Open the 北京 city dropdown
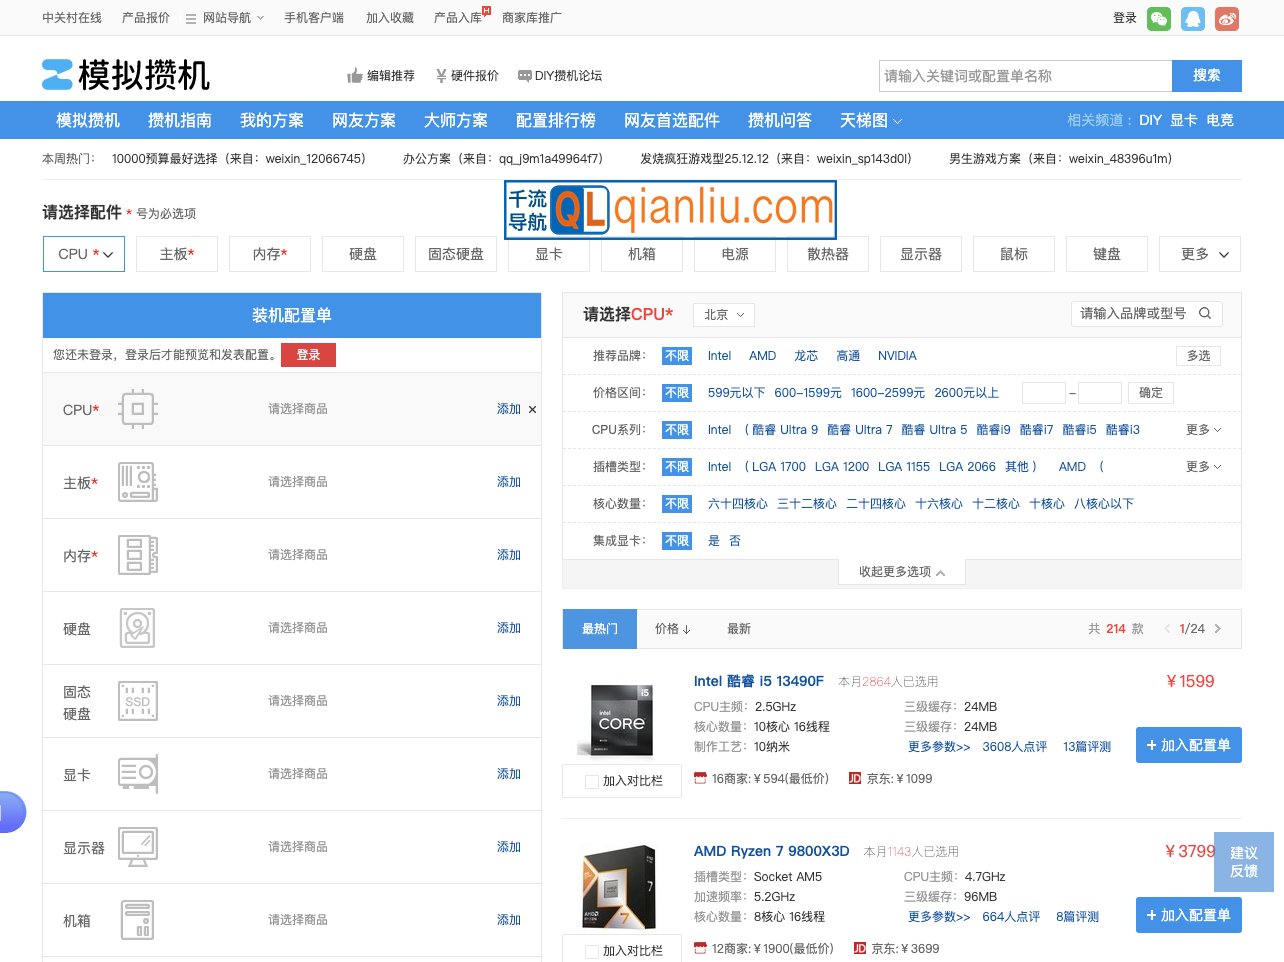Viewport: 1284px width, 962px height. [x=724, y=315]
